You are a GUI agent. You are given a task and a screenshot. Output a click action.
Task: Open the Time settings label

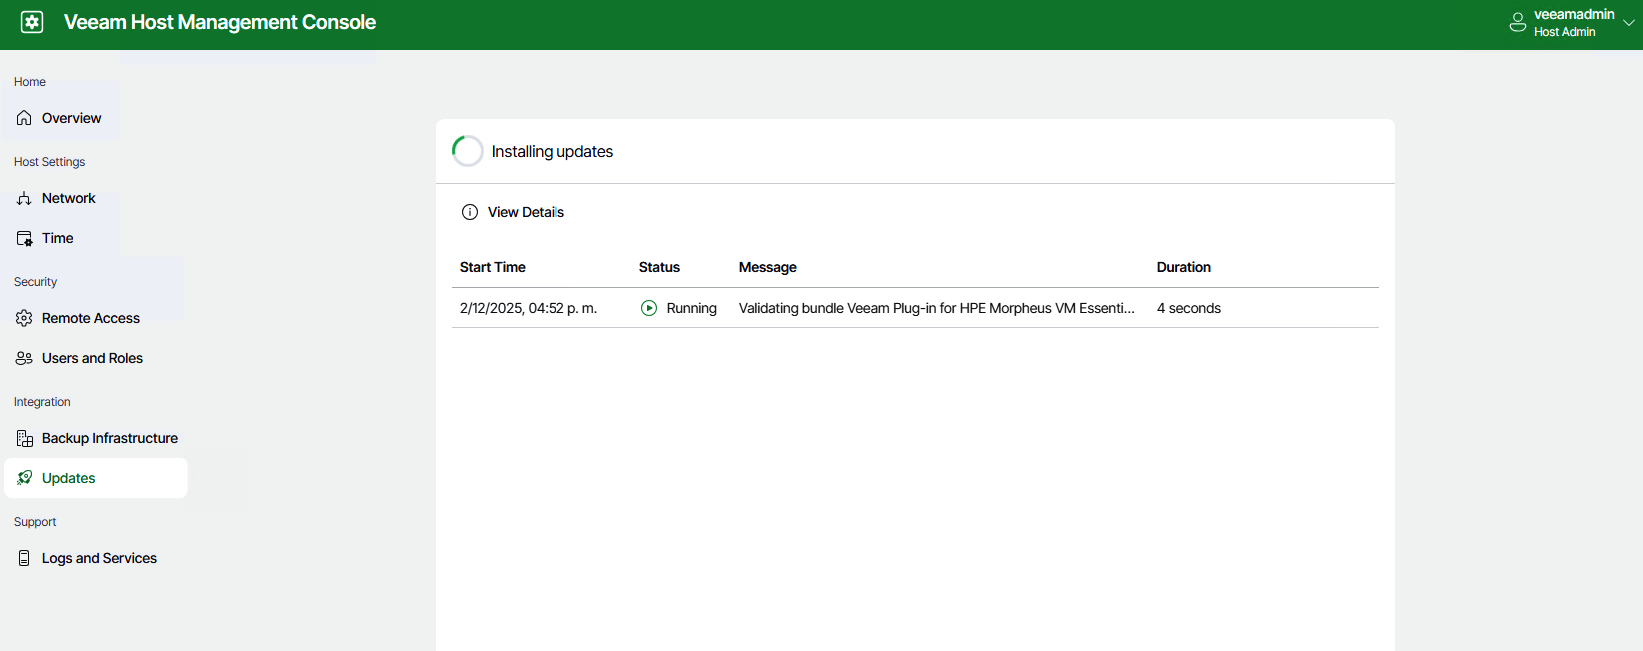coord(58,238)
